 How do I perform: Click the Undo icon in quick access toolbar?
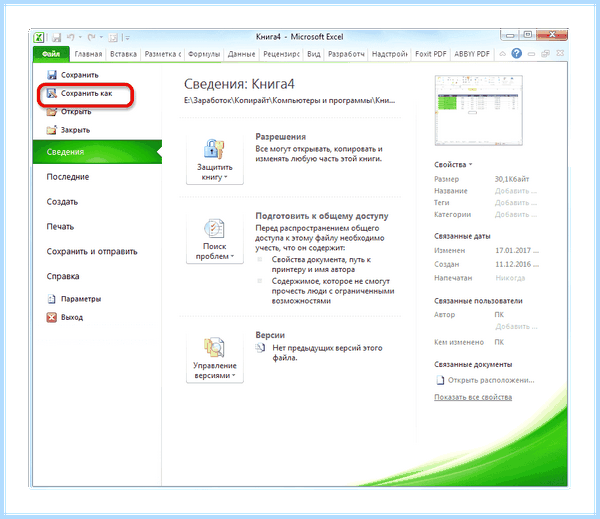70,37
